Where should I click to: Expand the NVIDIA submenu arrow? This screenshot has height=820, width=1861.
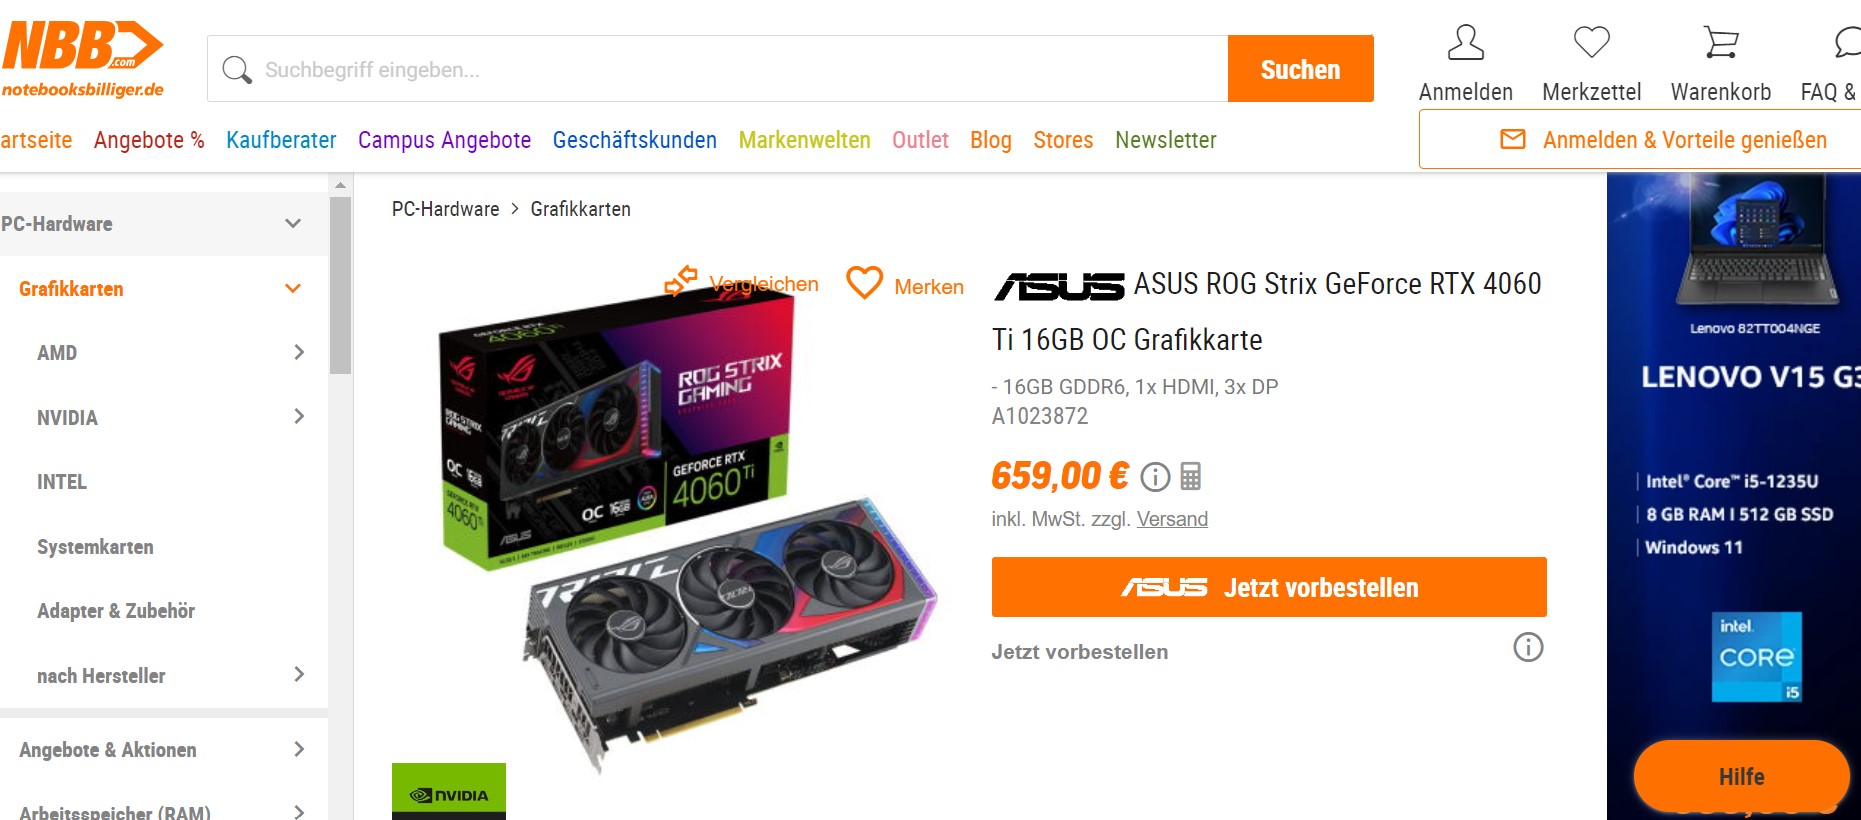point(299,416)
